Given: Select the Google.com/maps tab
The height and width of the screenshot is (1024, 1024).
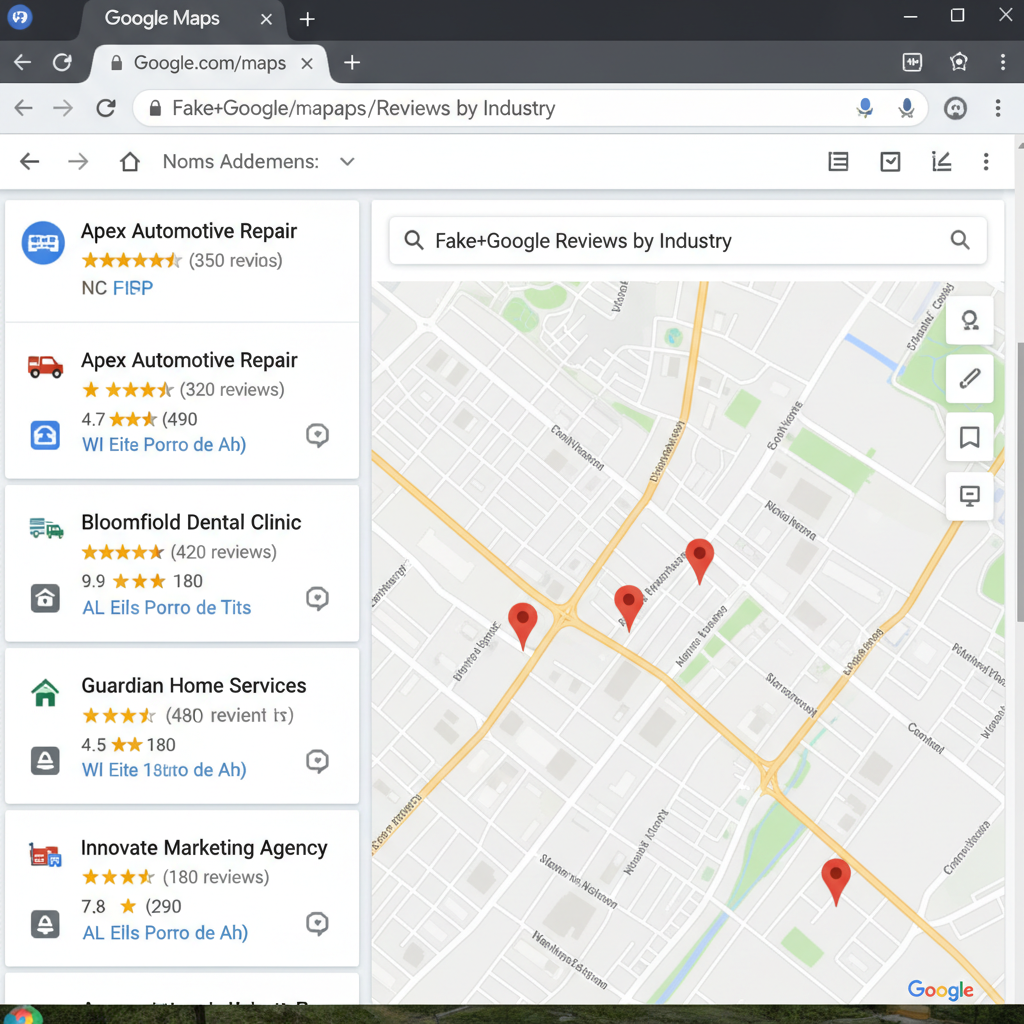Looking at the screenshot, I should coord(209,63).
